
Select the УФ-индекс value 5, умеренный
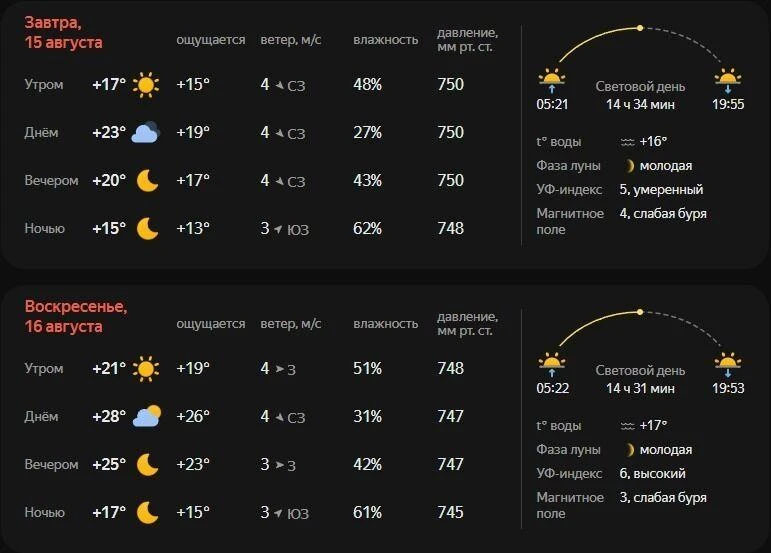tap(661, 190)
